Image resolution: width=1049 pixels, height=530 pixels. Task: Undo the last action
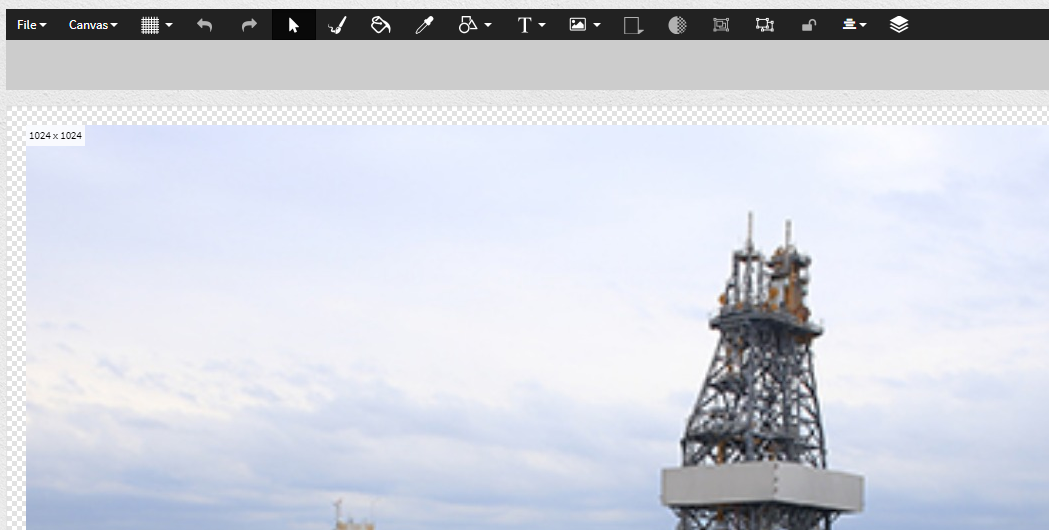(205, 25)
